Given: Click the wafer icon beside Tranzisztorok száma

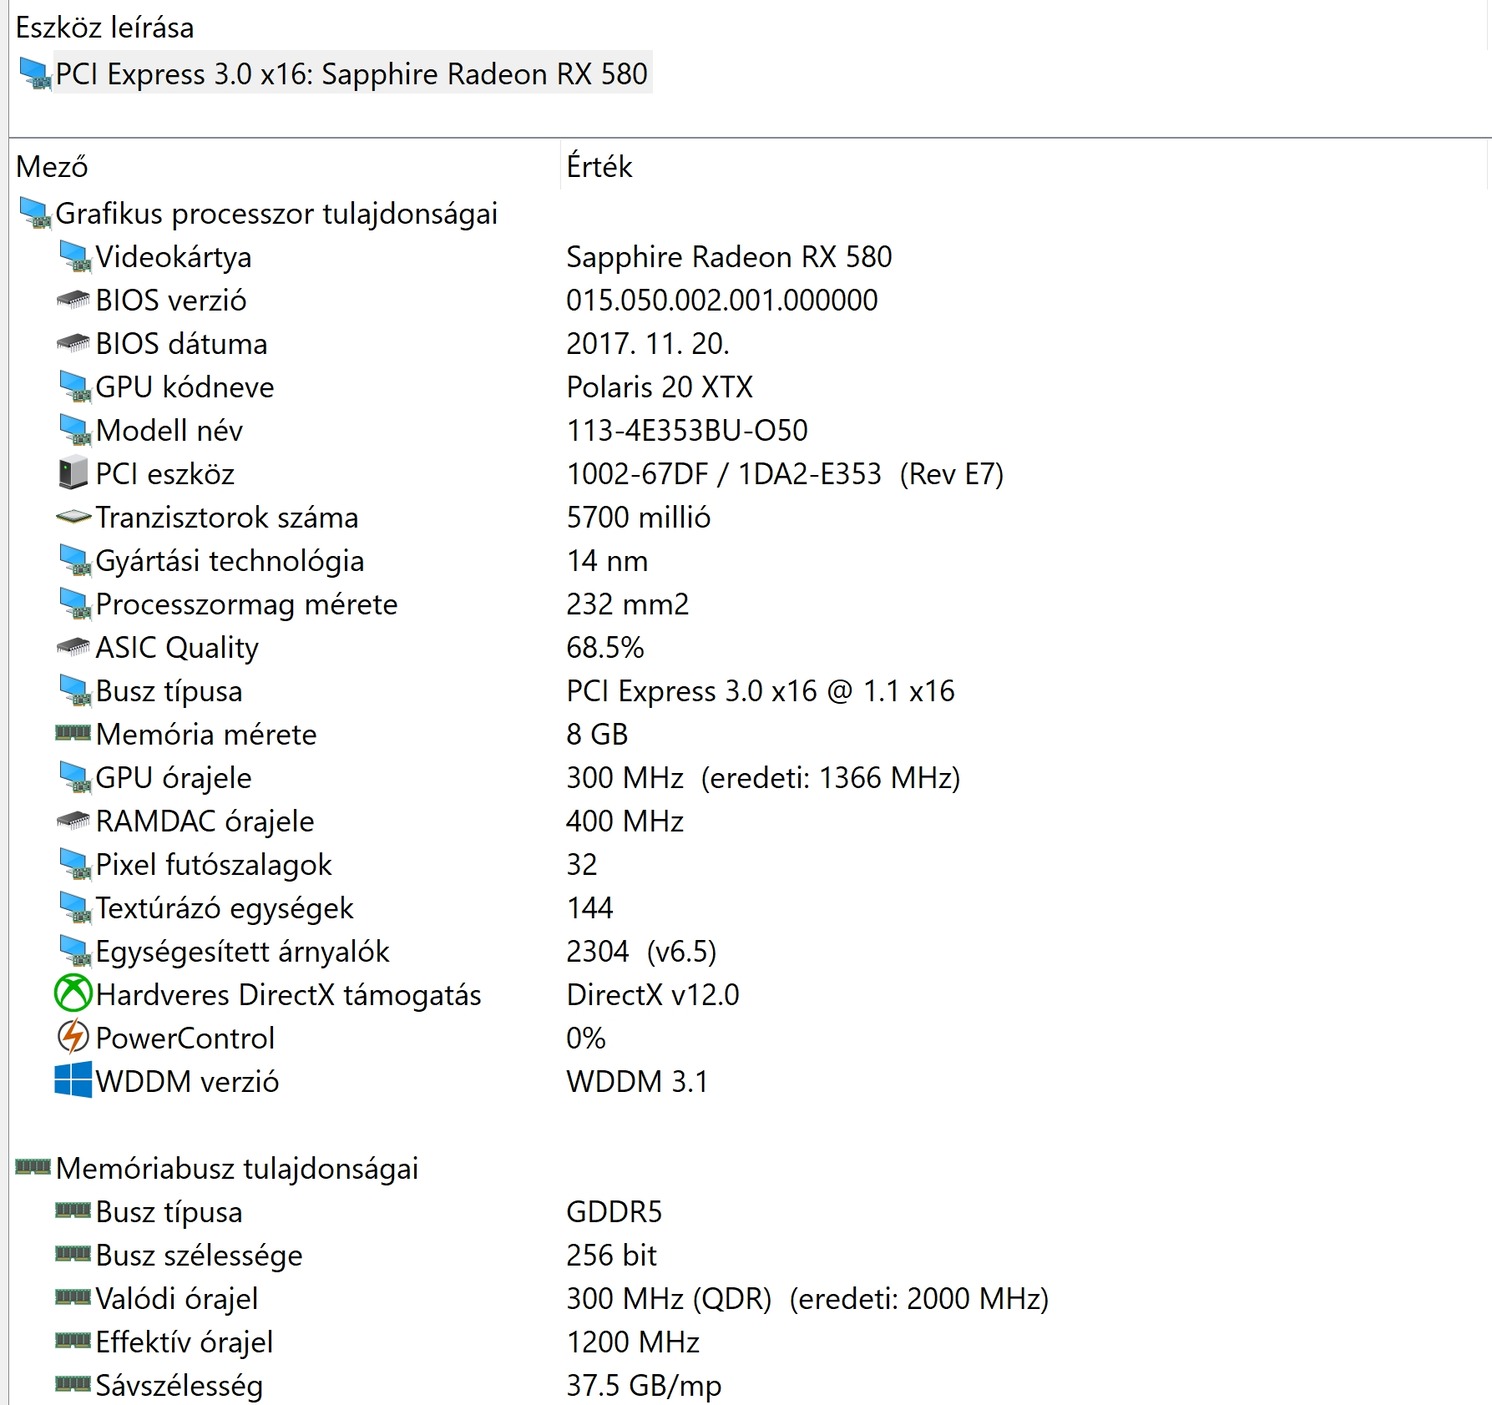Looking at the screenshot, I should tap(72, 517).
